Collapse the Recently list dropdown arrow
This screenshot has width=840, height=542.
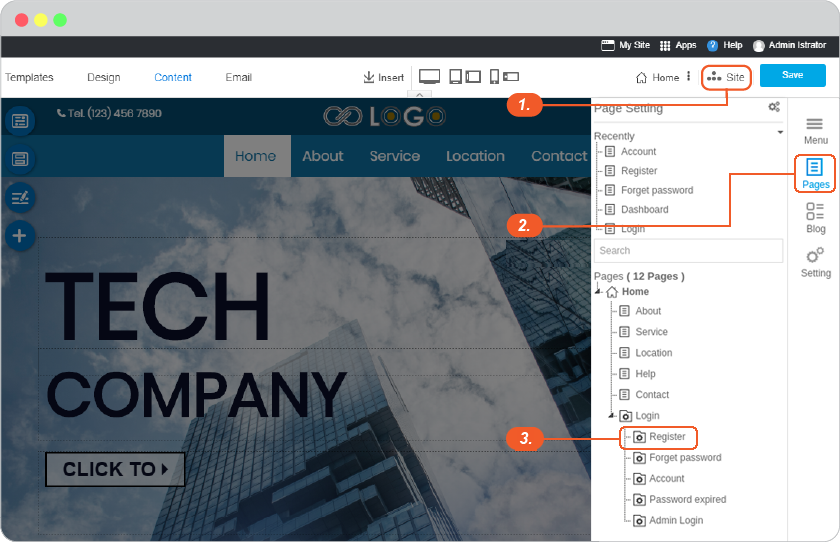(780, 132)
